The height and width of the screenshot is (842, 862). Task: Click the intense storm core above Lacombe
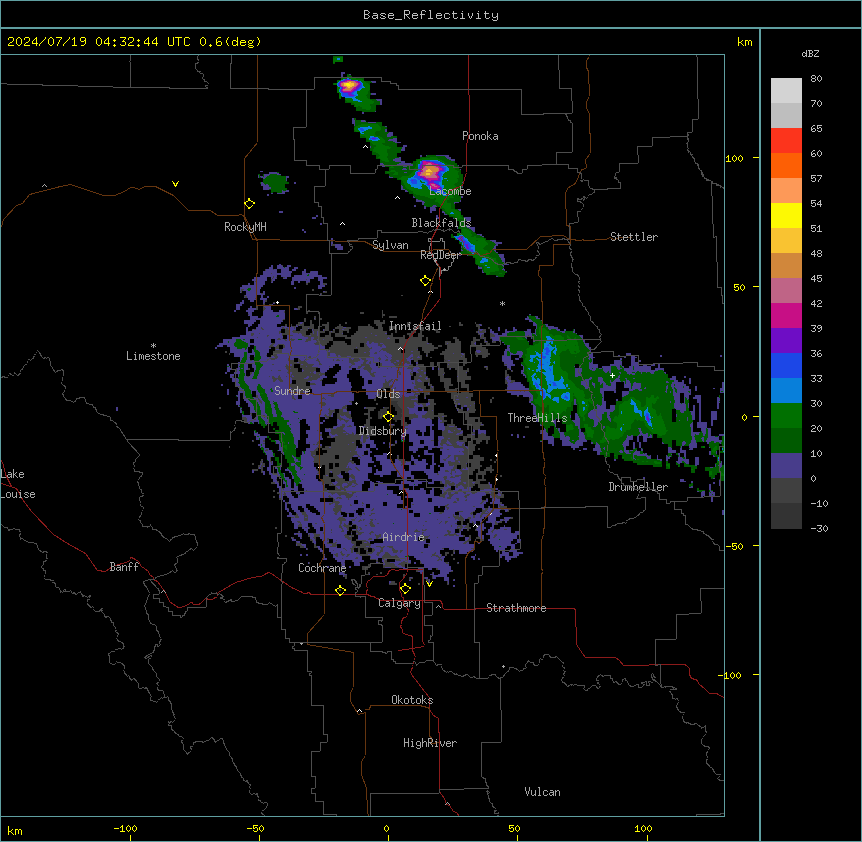[429, 172]
